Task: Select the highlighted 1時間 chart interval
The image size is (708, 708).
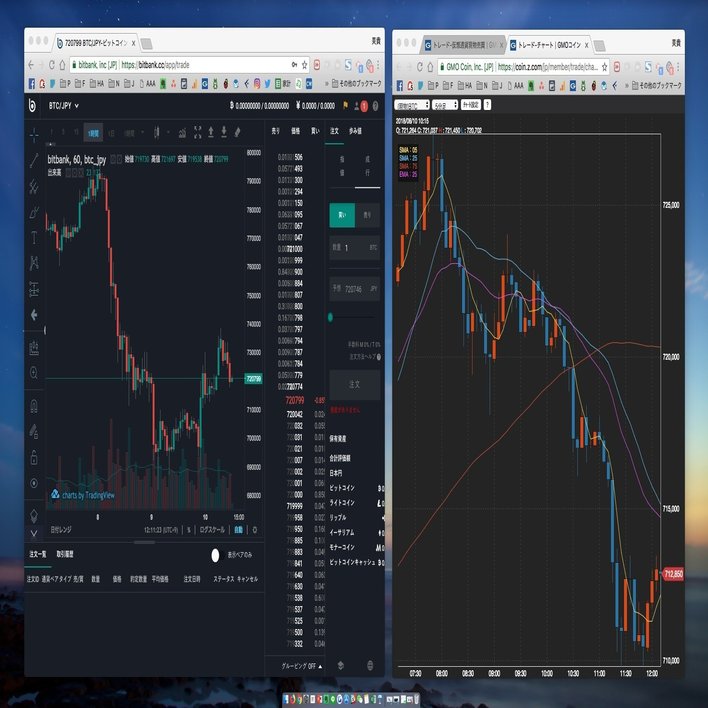Action: (93, 133)
